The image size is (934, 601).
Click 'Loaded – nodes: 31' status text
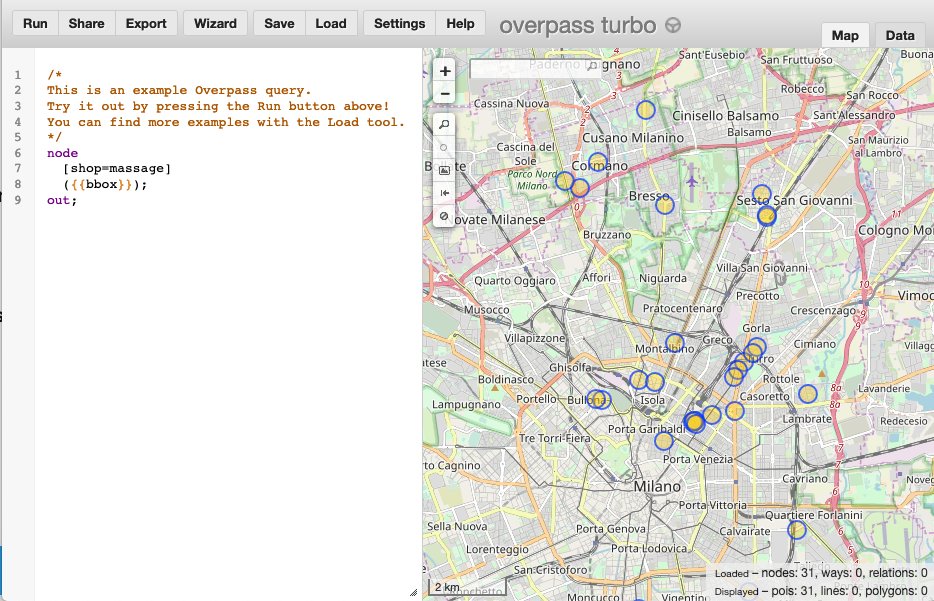coord(765,573)
